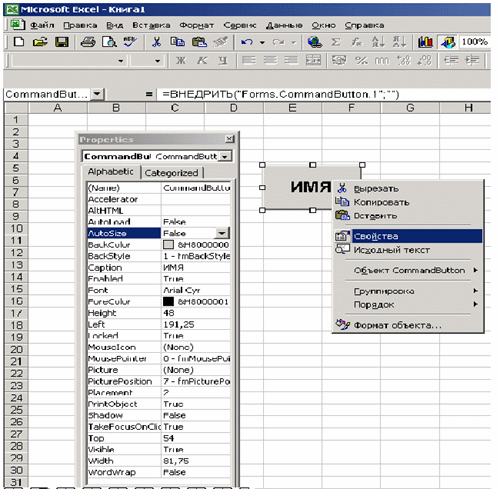Viewport: 500px width, 489px height.
Task: Create a new workbook with New icon
Action: pos(19,42)
